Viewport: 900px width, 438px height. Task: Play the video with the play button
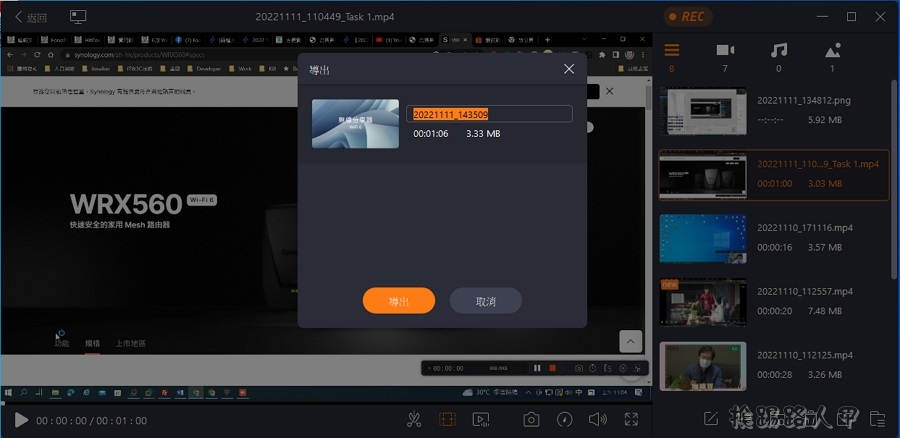(x=21, y=420)
